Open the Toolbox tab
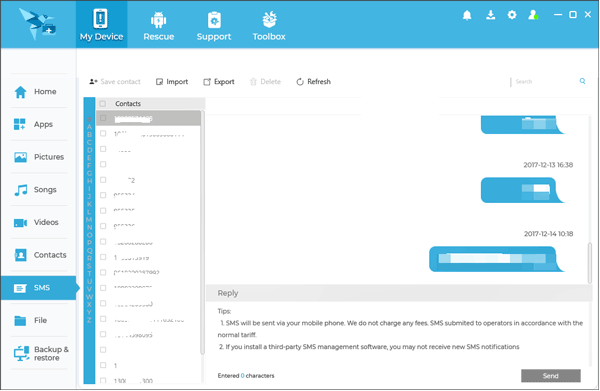 pyautogui.click(x=269, y=25)
